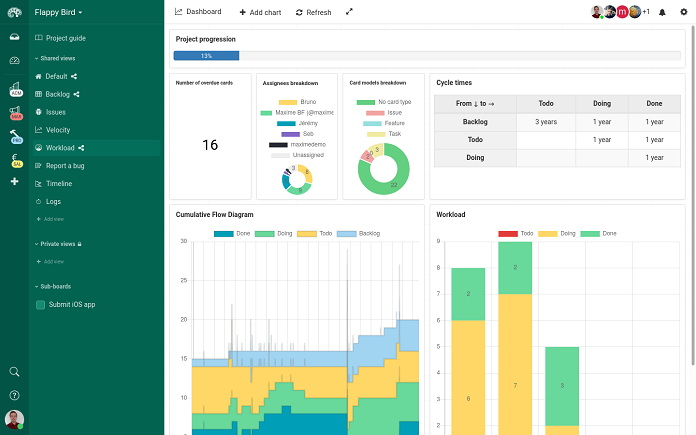This screenshot has height=435, width=696.
Task: Open the PRO hammer workspace icon
Action: [16, 136]
